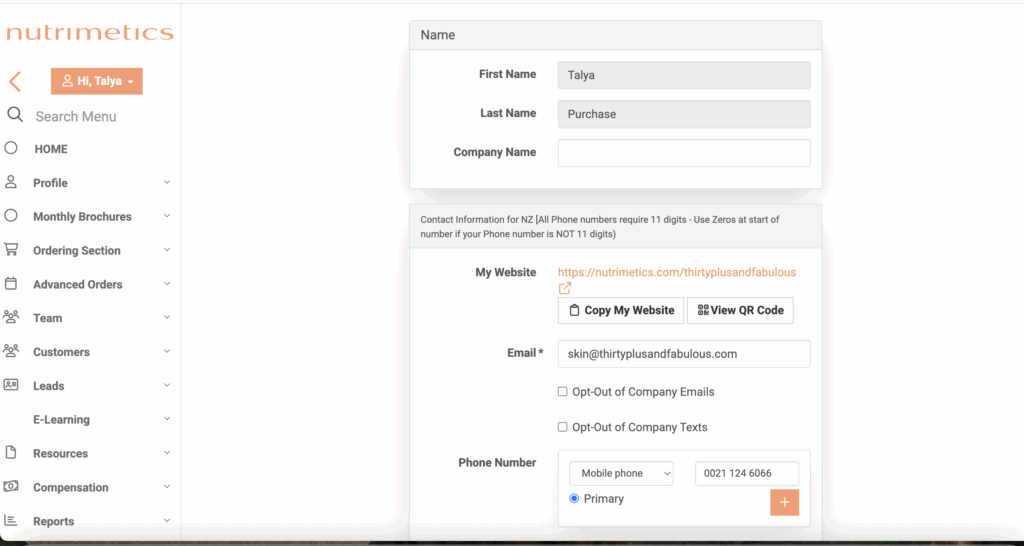Viewport: 1024px width, 546px height.
Task: Select the Primary radio button
Action: click(574, 498)
